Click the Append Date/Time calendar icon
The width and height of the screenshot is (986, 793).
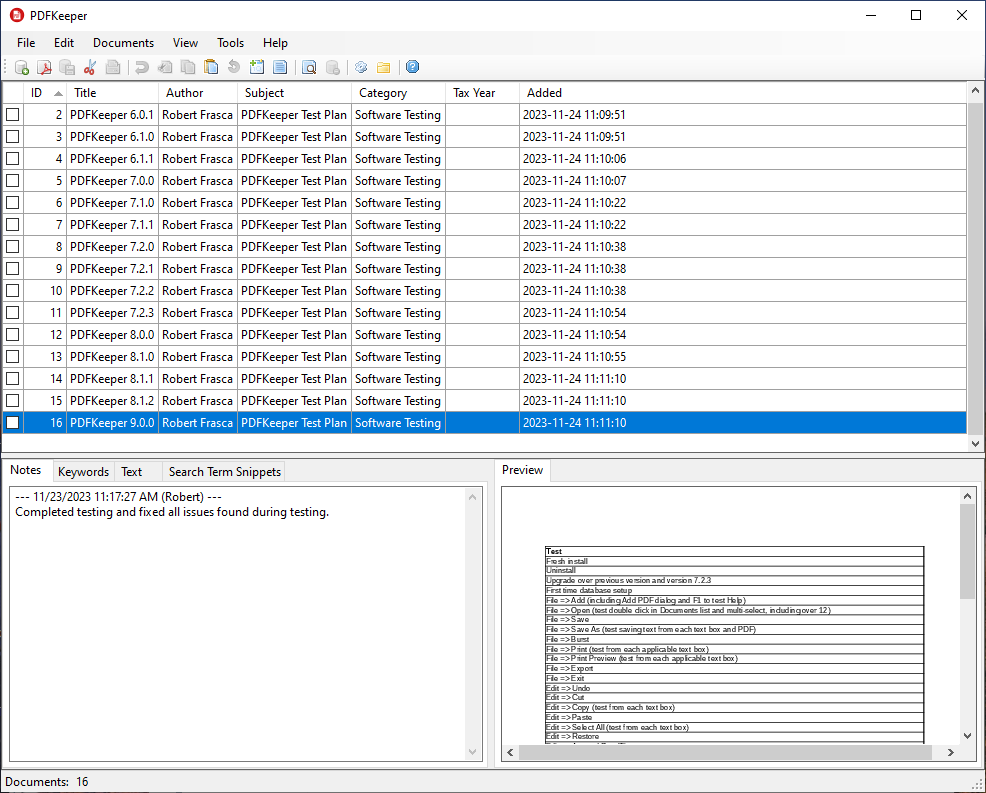257,67
